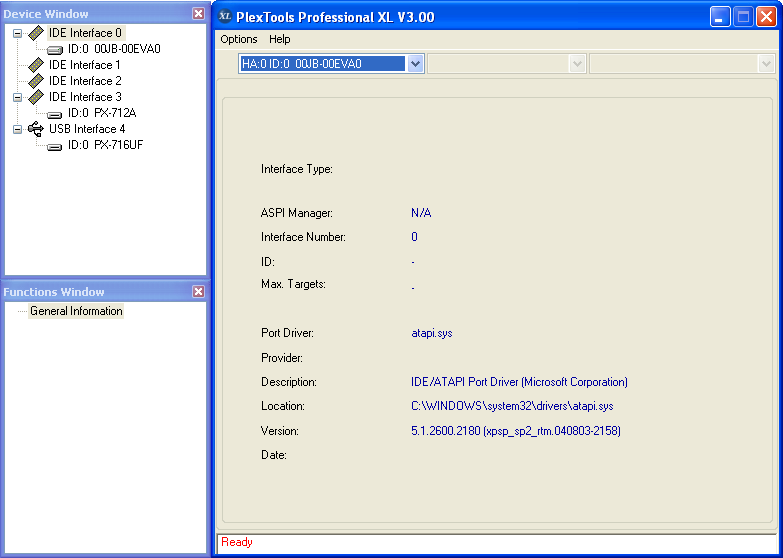Close the Functions Window panel
The image size is (783, 558).
tap(198, 291)
